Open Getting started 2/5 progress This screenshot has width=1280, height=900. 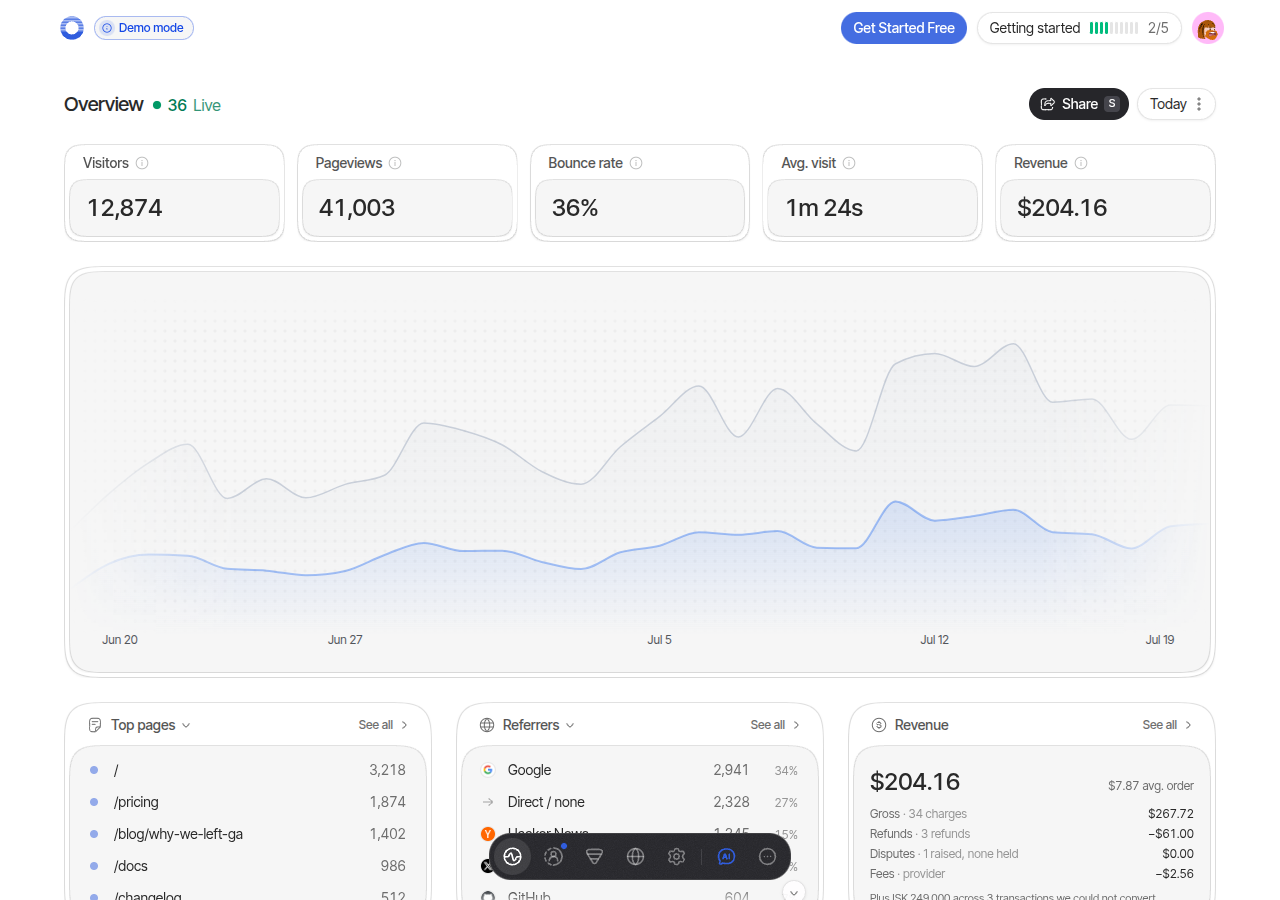click(1079, 28)
